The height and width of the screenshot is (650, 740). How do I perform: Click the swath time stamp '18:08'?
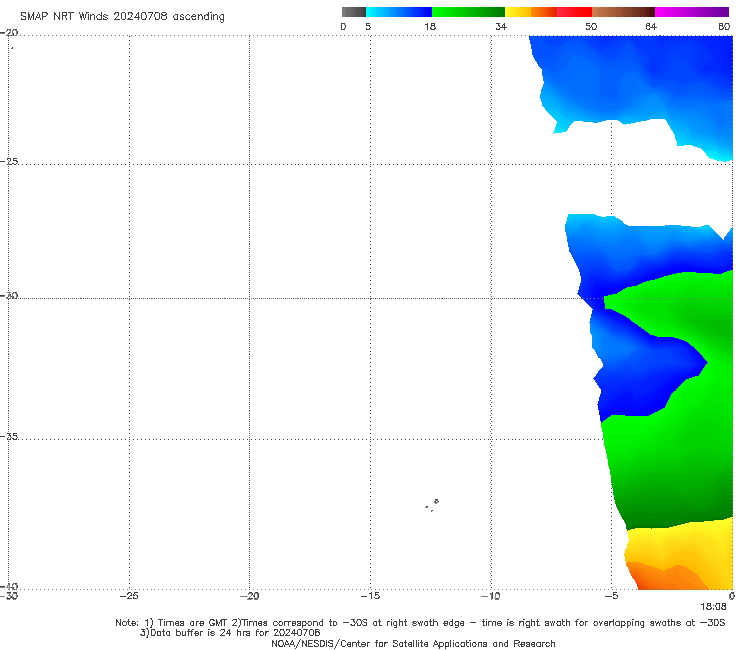coord(713,607)
